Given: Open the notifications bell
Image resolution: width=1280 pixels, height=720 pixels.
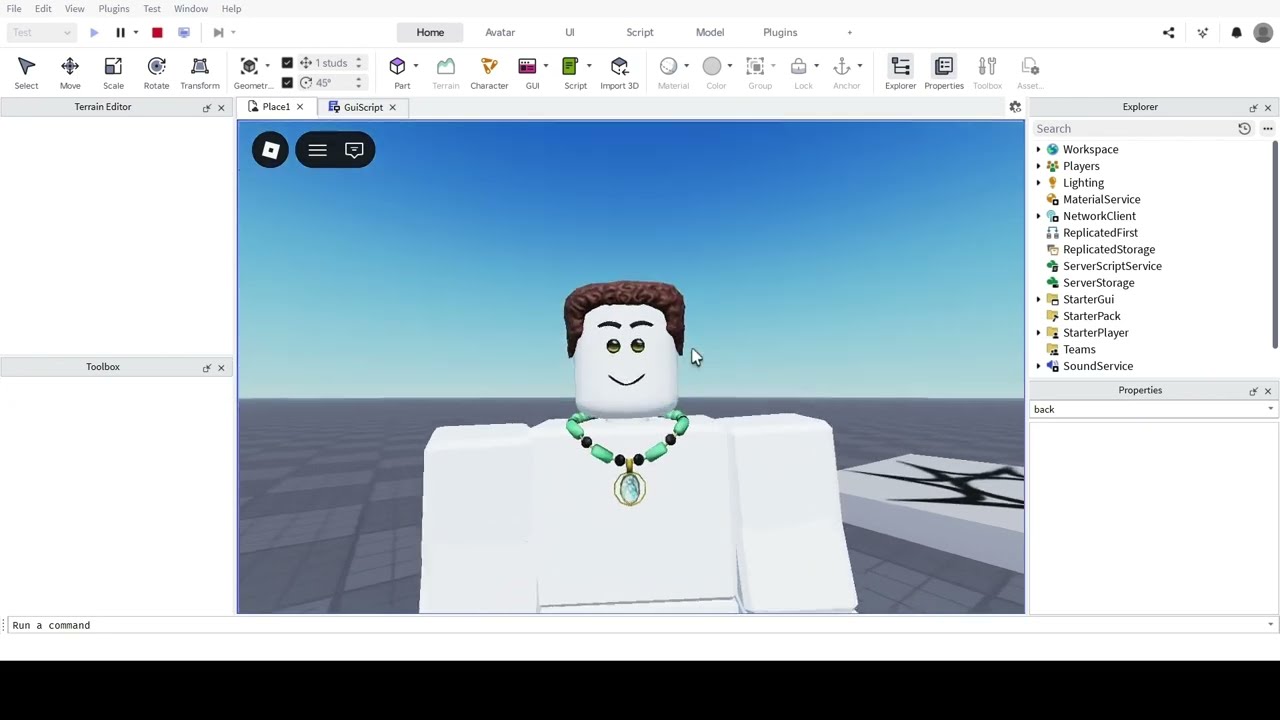Looking at the screenshot, I should pos(1236,32).
